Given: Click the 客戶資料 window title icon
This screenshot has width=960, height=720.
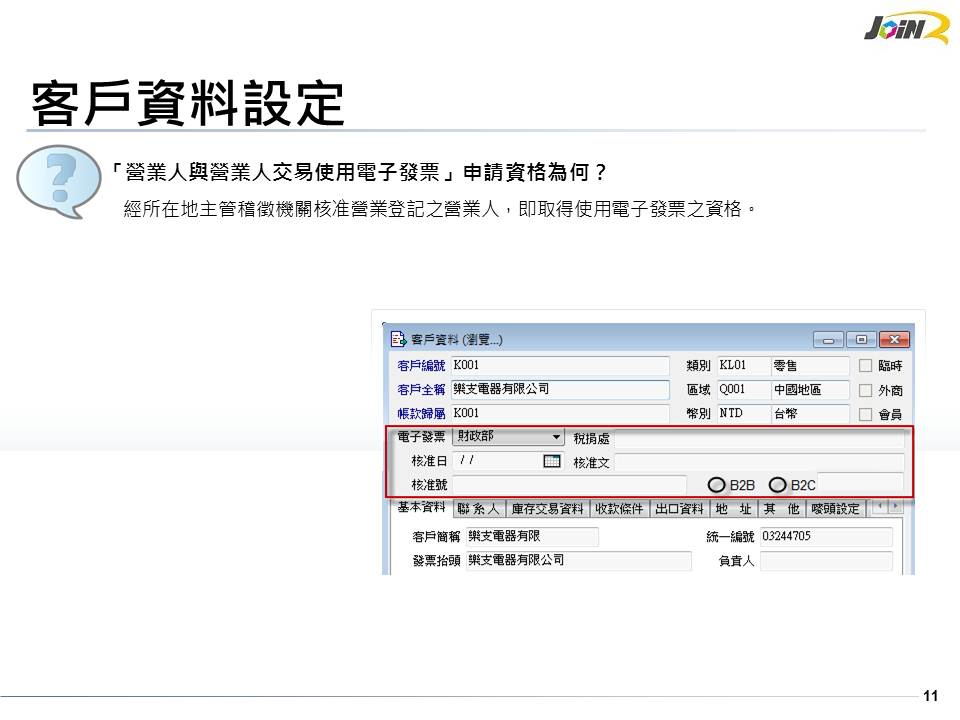Looking at the screenshot, I should coord(398,339).
